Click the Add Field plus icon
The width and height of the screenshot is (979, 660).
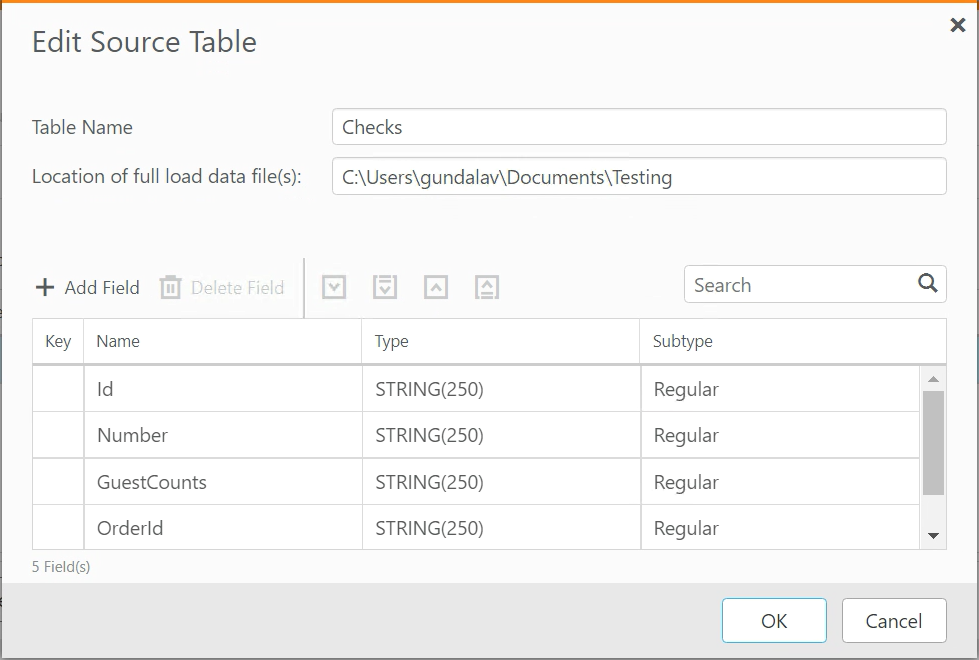click(45, 288)
